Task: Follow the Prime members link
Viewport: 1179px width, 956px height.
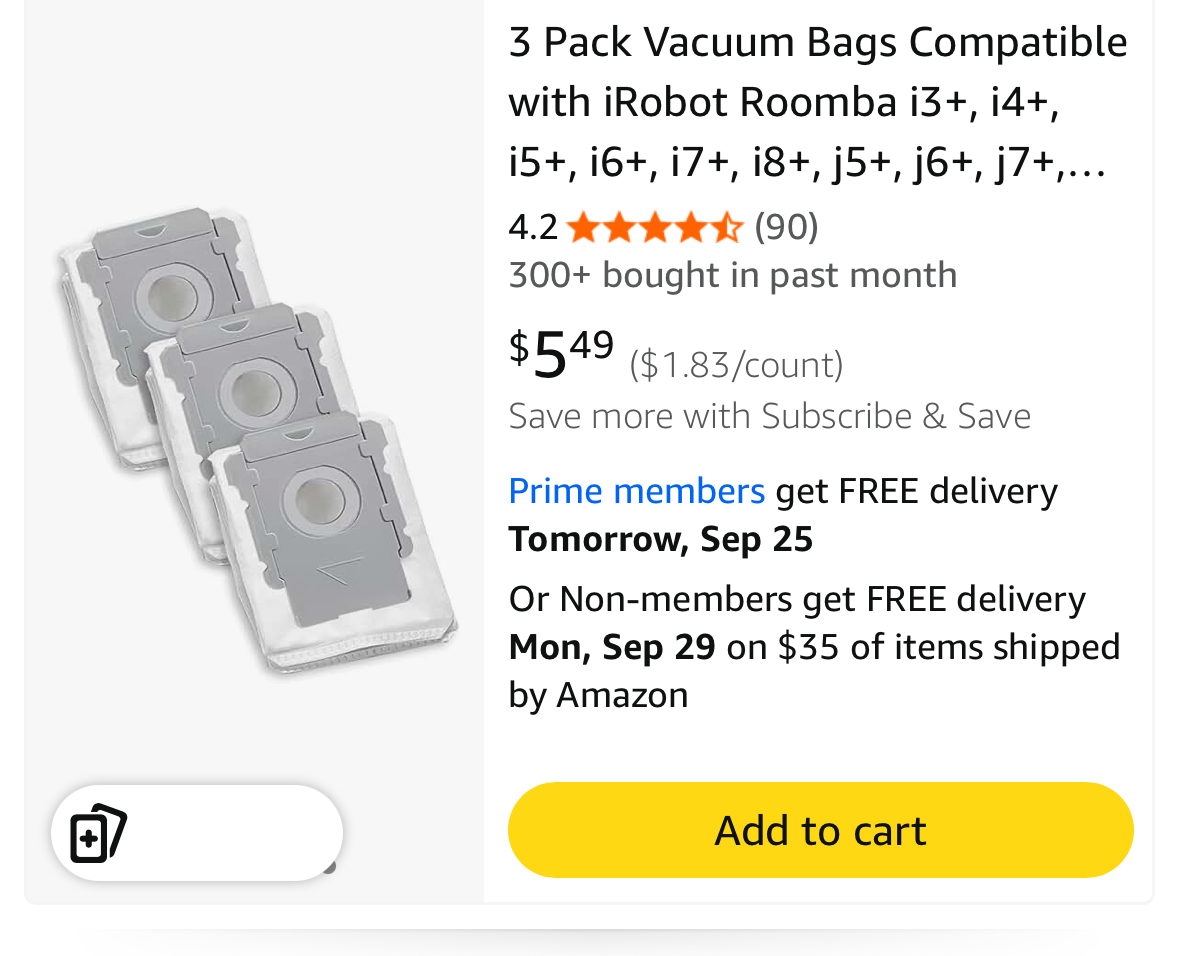Action: [x=636, y=491]
